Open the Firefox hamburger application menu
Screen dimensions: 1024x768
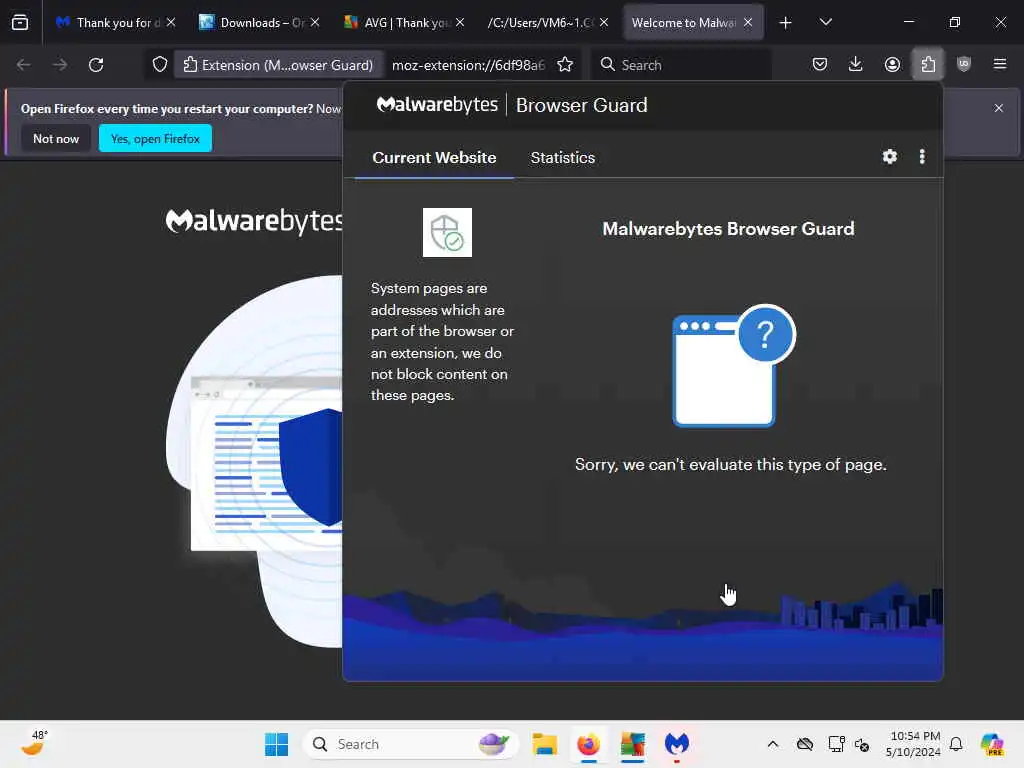[x=1000, y=64]
